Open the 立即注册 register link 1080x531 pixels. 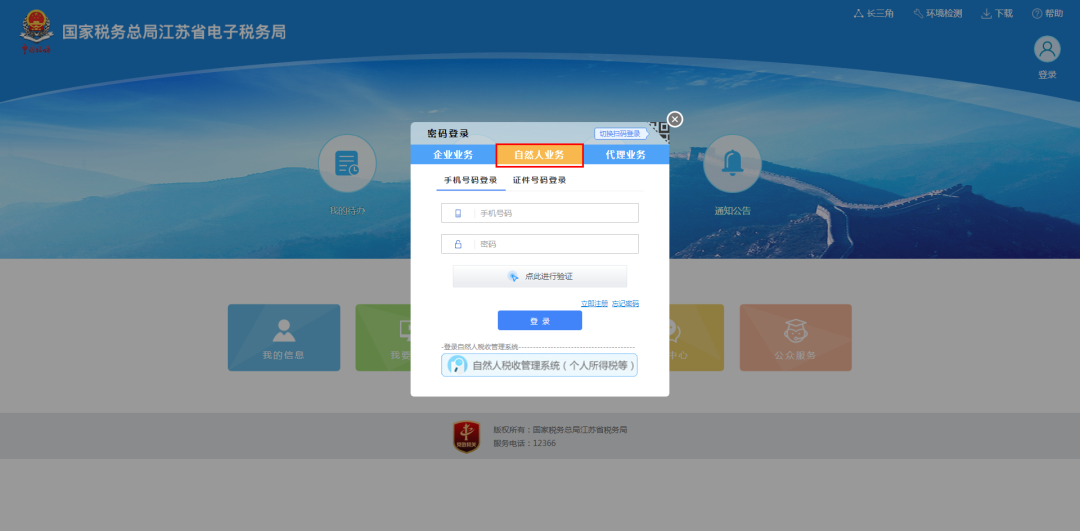[x=594, y=303]
